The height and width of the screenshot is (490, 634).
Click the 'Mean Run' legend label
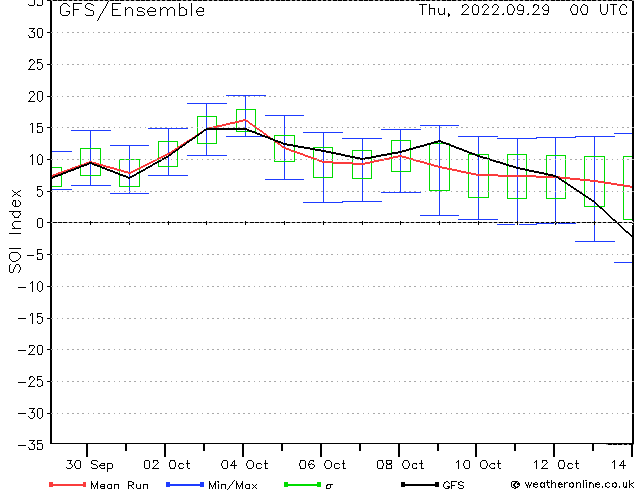tap(119, 485)
